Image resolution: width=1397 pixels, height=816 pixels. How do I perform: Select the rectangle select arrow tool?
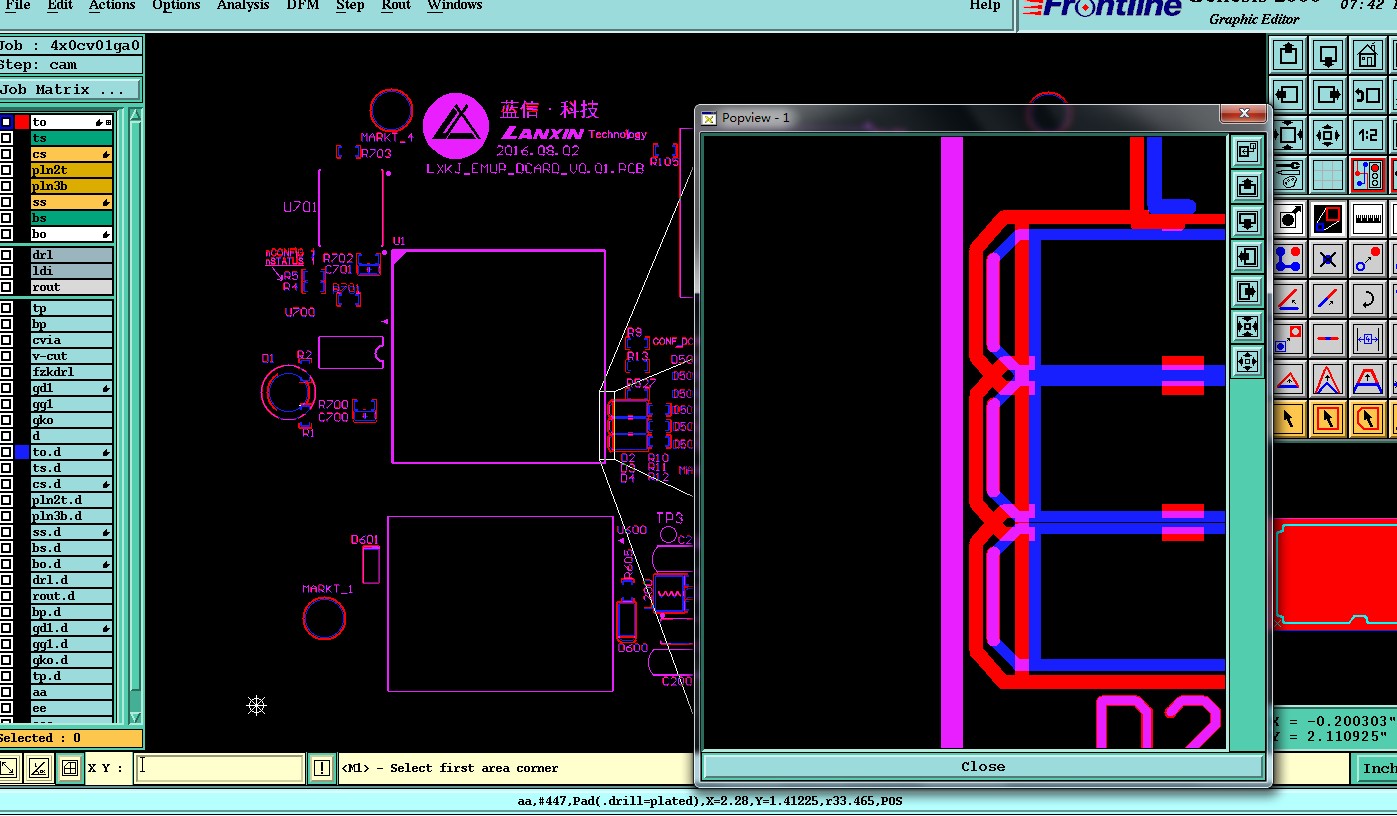[1328, 418]
